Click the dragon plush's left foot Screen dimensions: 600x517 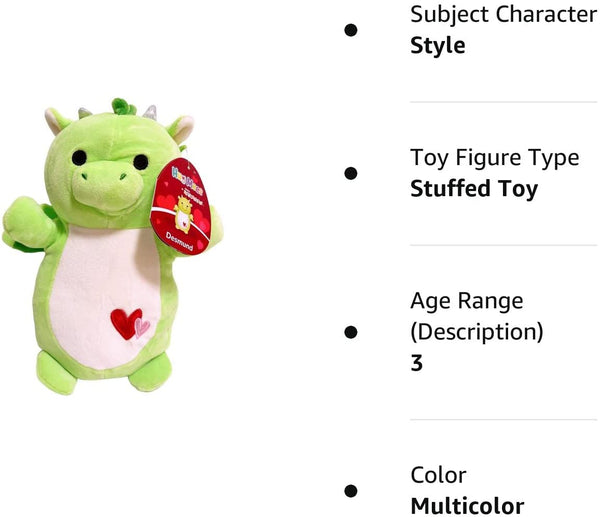[56, 373]
